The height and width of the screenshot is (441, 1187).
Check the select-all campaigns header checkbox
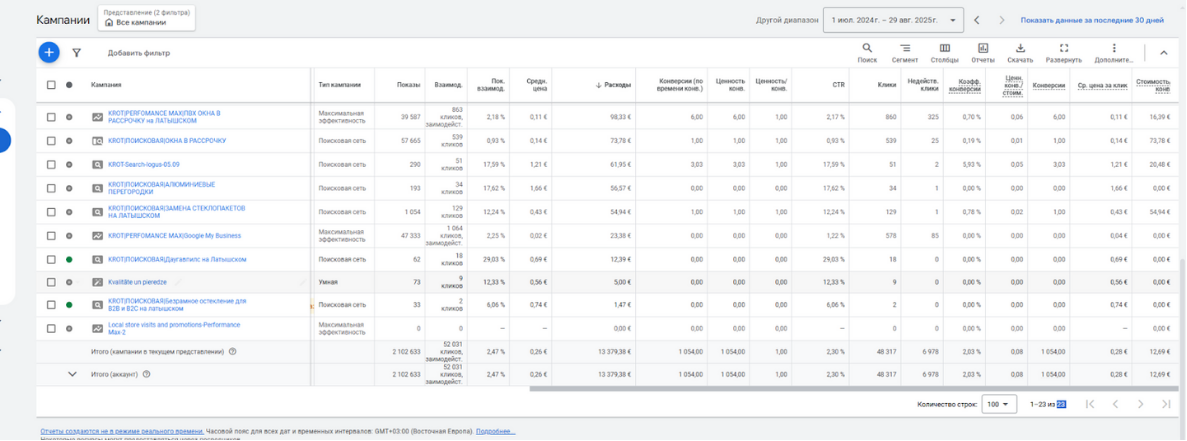52,85
